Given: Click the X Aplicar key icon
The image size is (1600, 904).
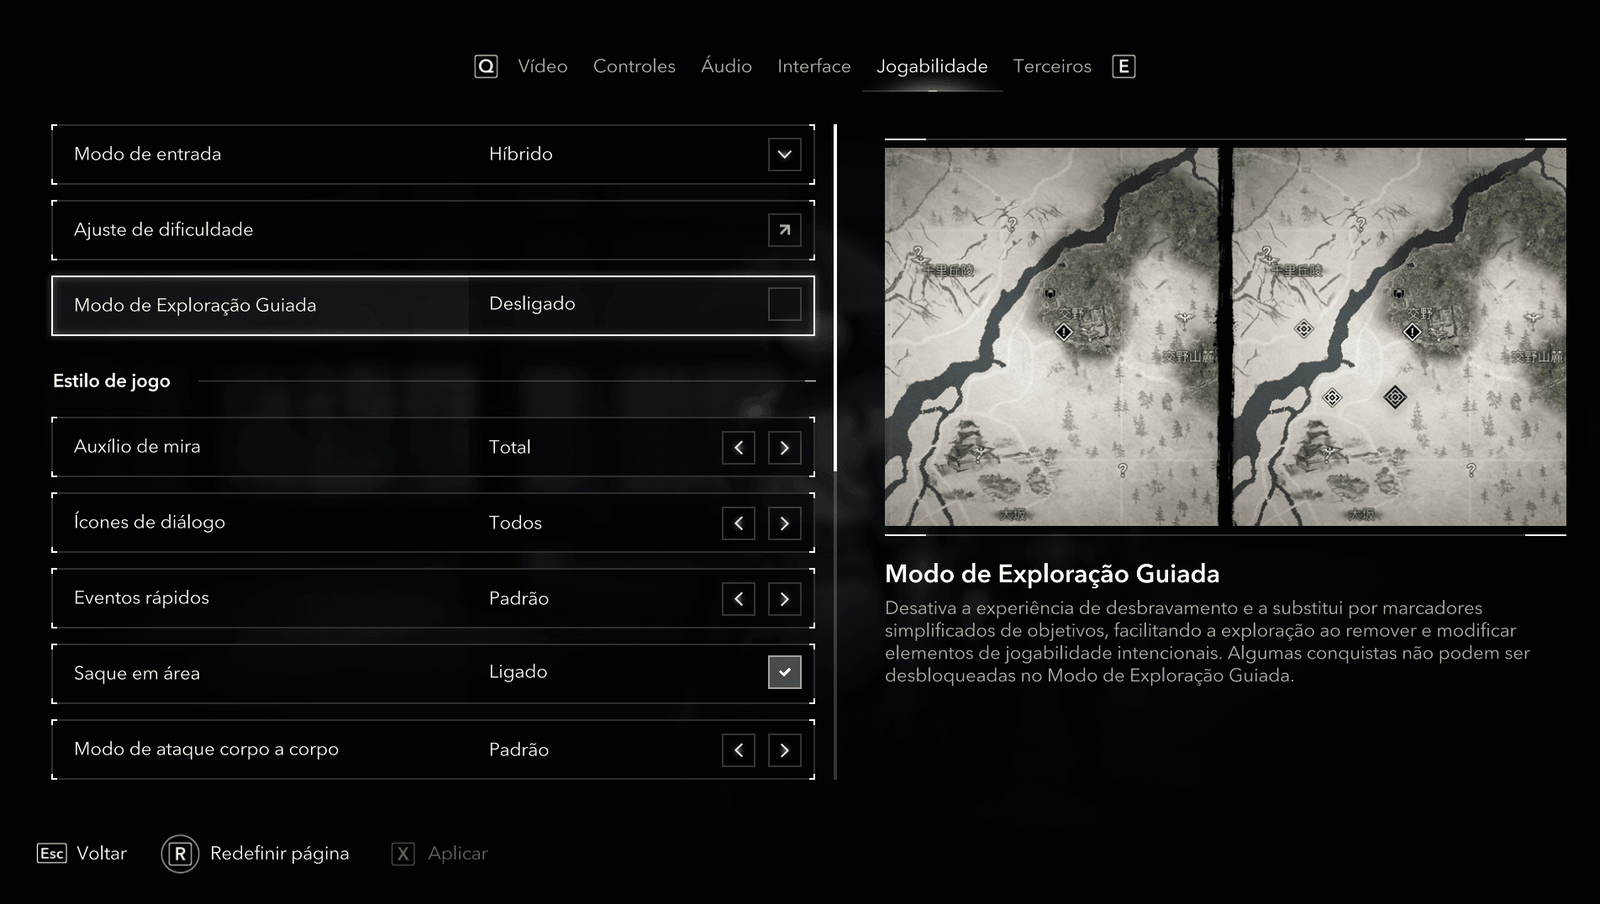Looking at the screenshot, I should (x=403, y=854).
